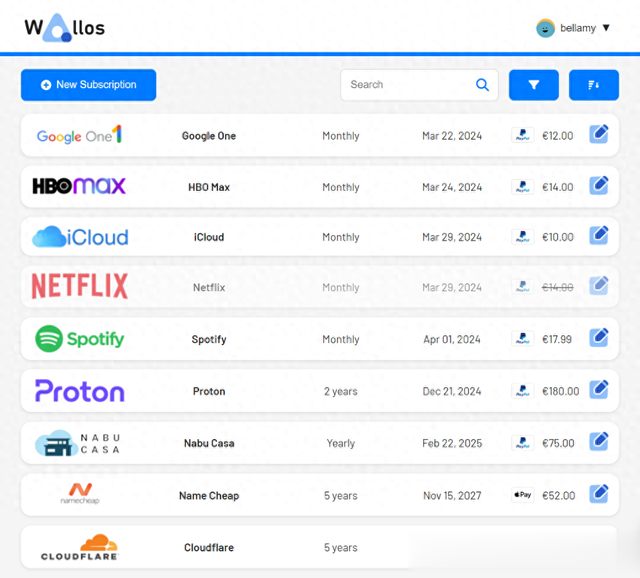
Task: Click the Mar 24, 2024 payment date
Action: (452, 187)
